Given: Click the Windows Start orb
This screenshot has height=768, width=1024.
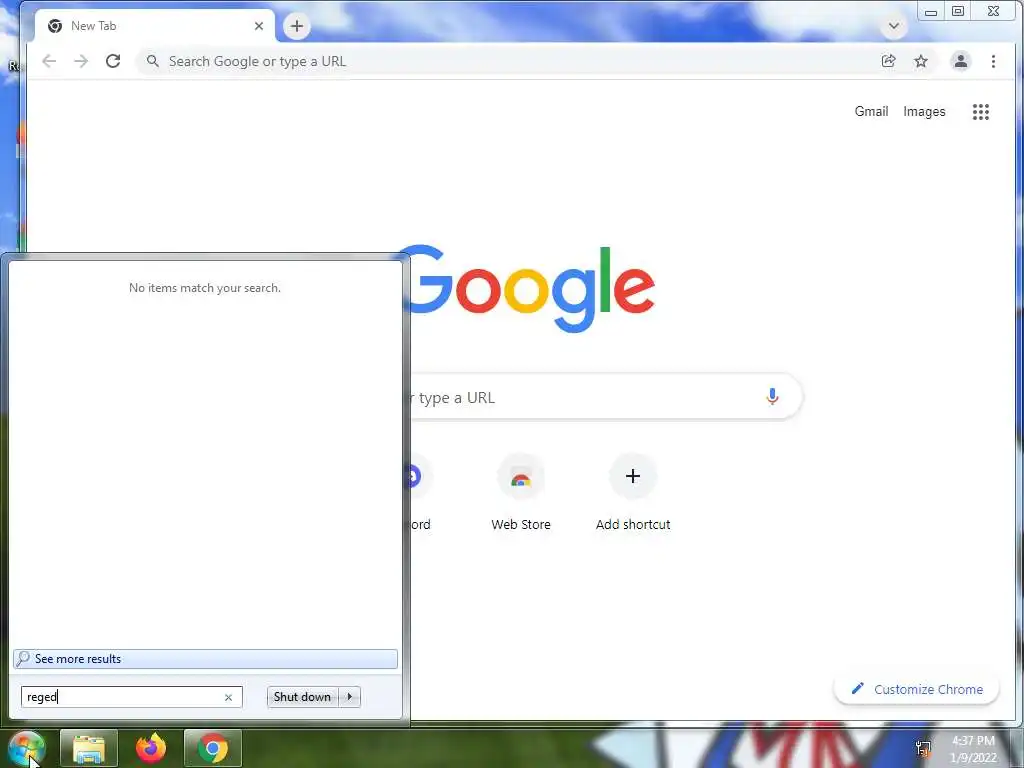Looking at the screenshot, I should [26, 748].
